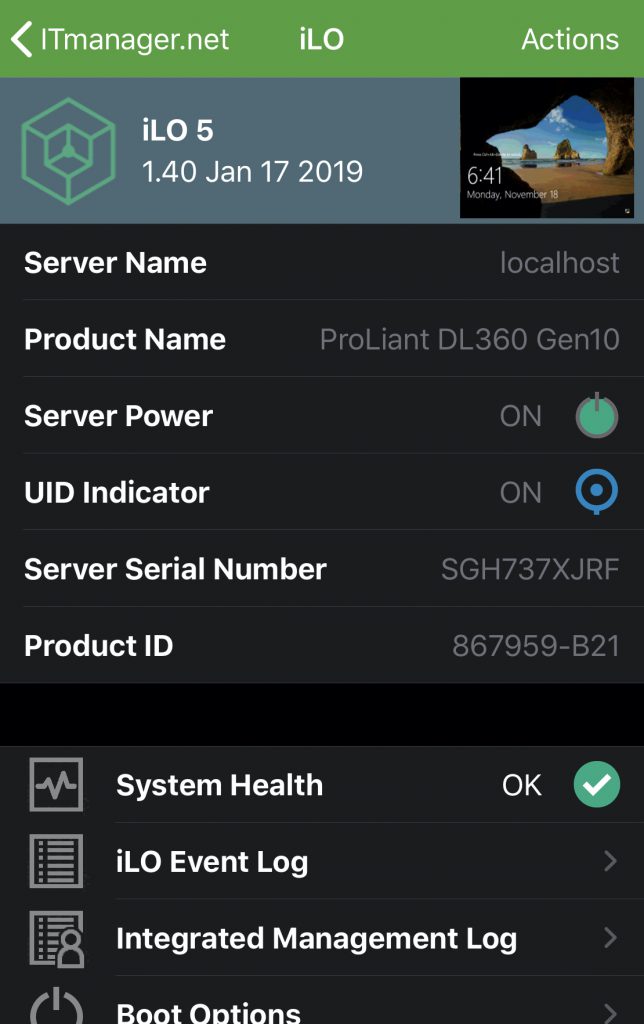Tap the Product ID 867959-B21 value

tap(536, 646)
